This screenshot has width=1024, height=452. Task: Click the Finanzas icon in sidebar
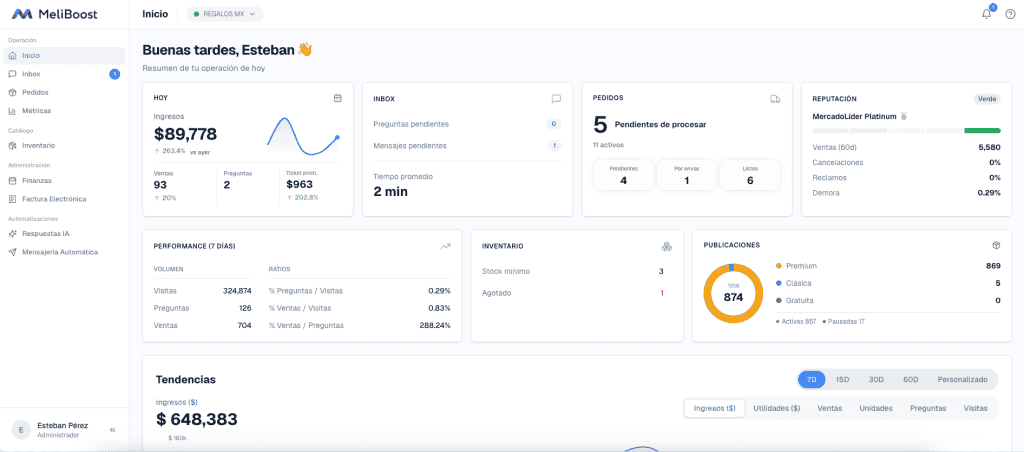click(12, 180)
